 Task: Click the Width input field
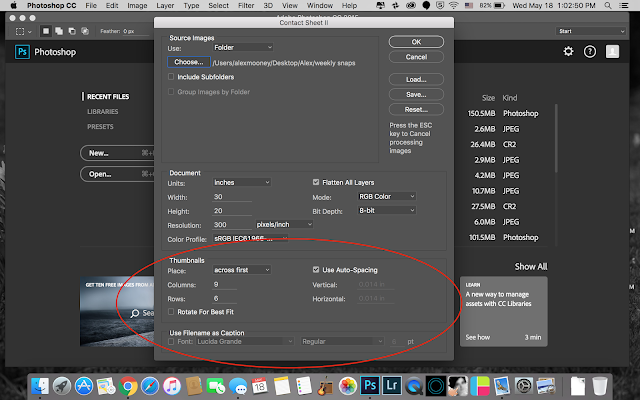232,197
